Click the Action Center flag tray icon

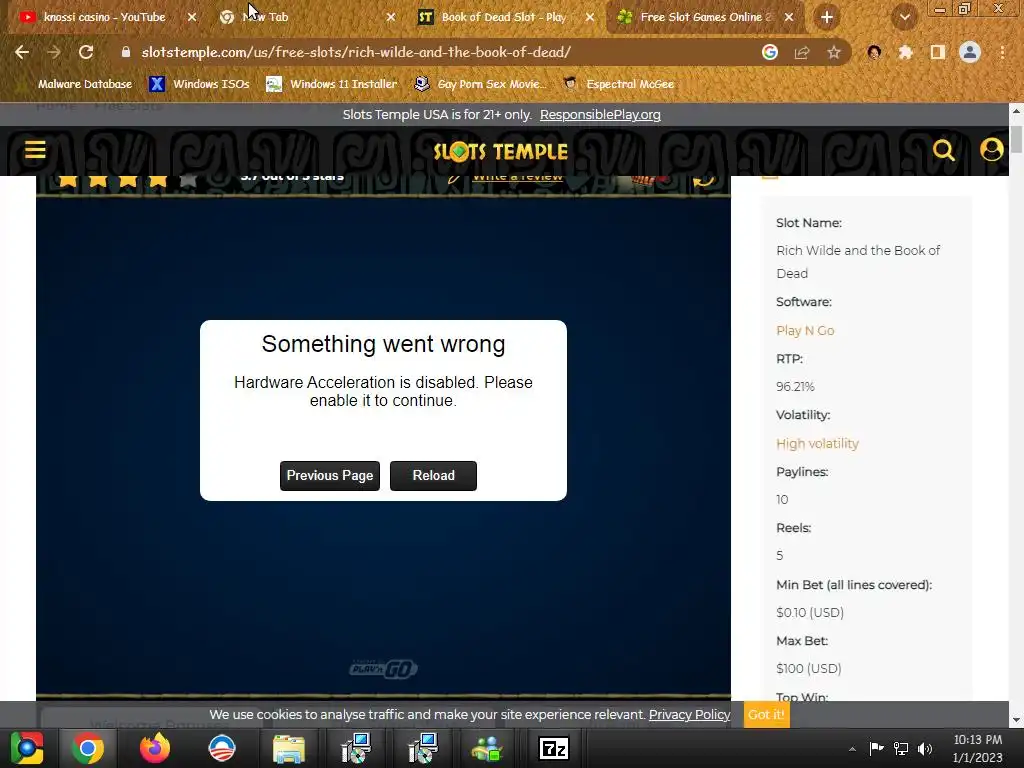(876, 748)
